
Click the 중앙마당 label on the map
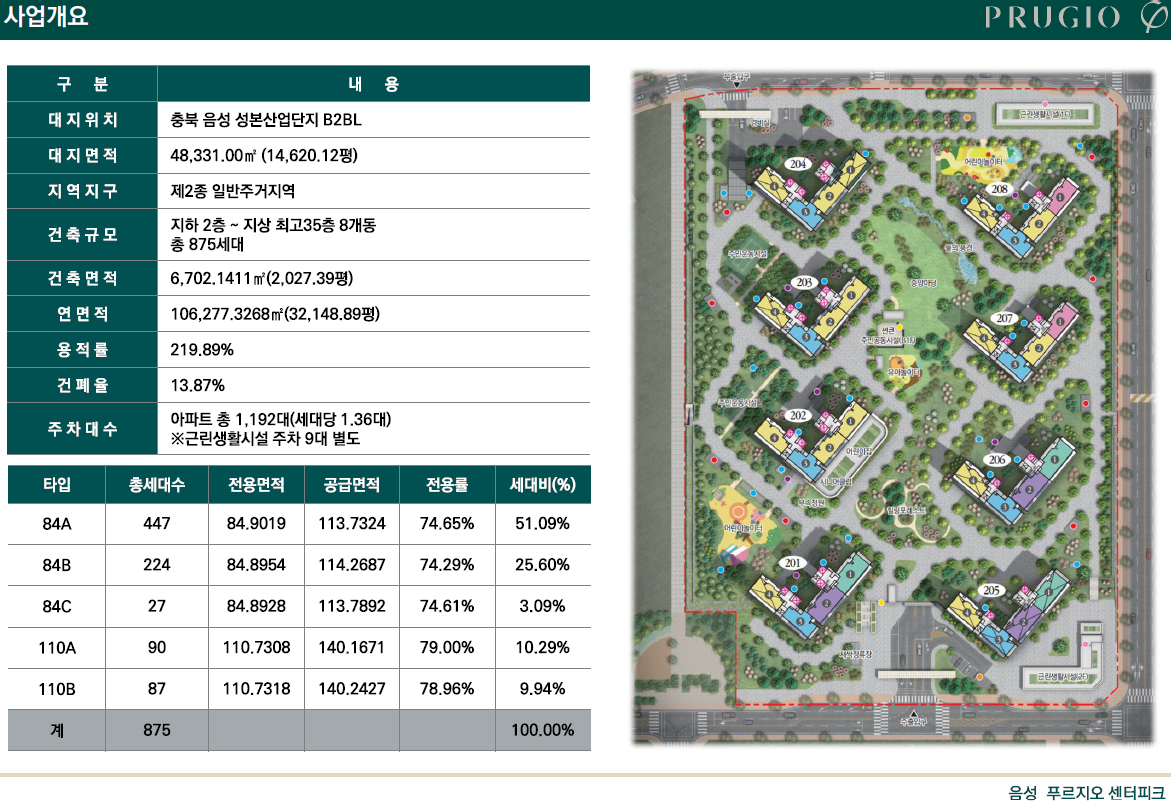click(x=923, y=283)
